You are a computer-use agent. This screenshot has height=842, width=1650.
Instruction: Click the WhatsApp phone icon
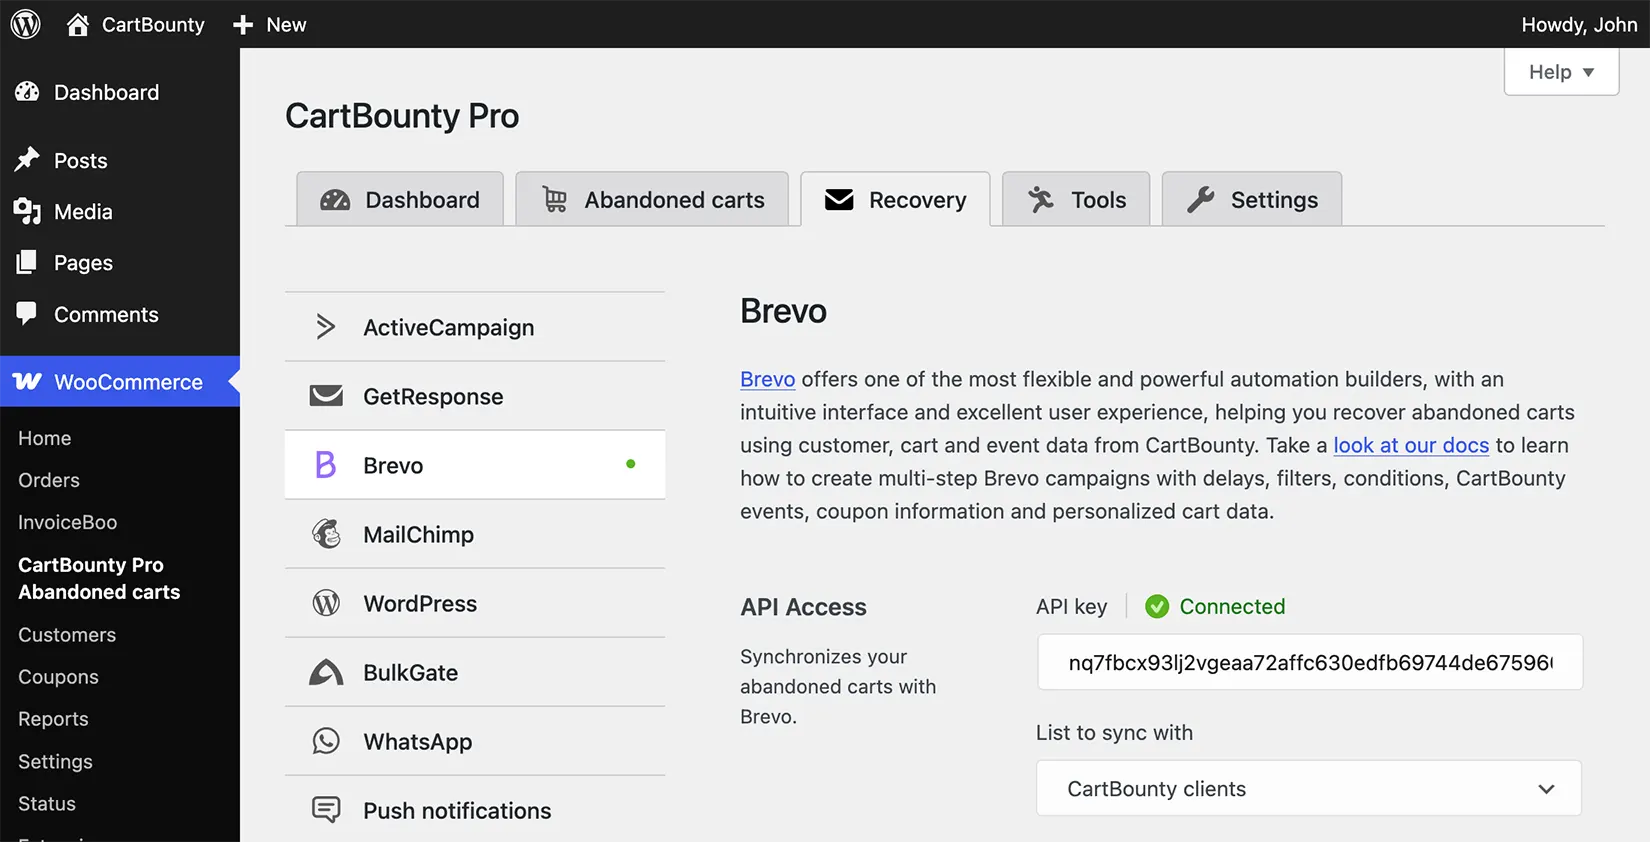326,741
